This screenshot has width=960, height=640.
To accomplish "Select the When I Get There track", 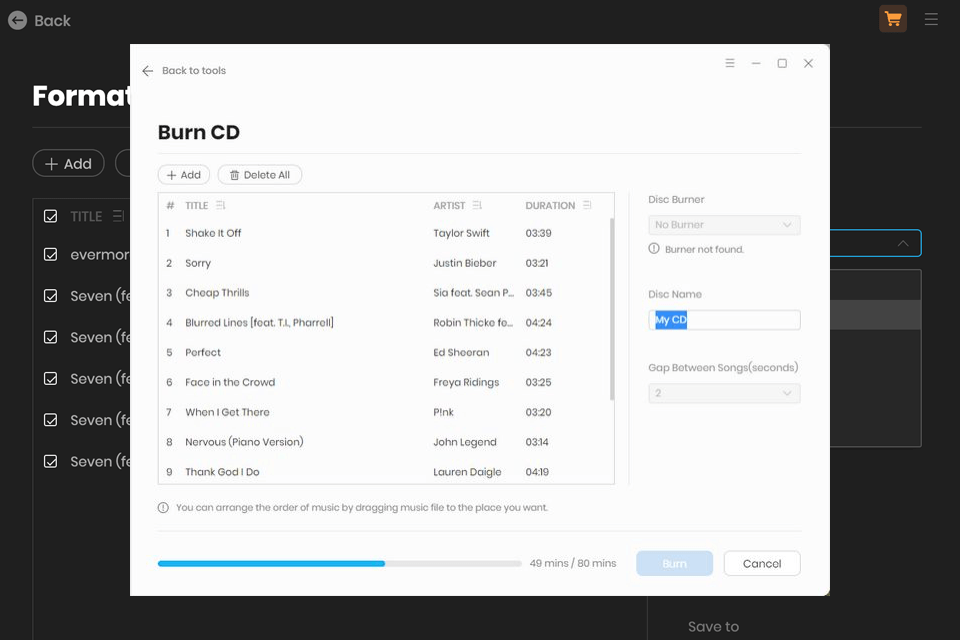I will pos(386,412).
